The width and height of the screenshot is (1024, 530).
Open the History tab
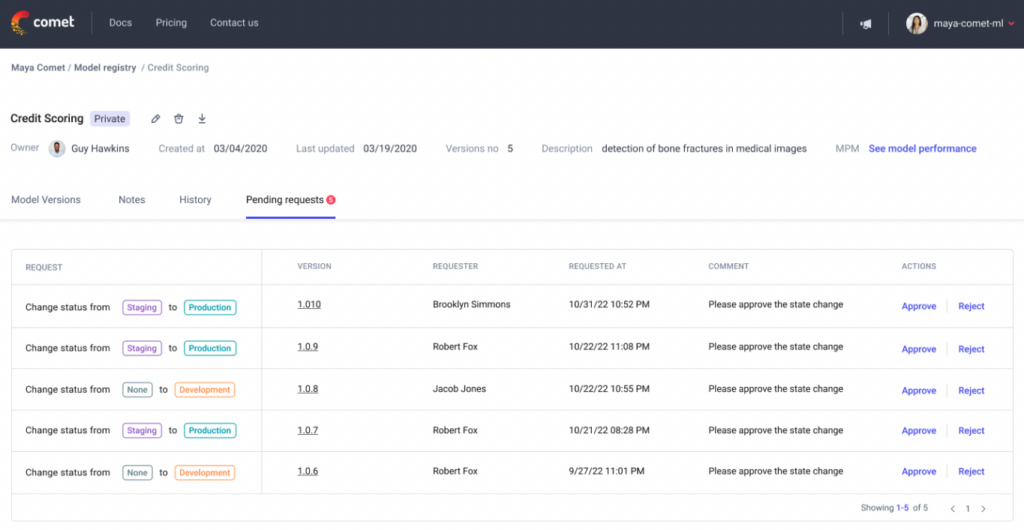coord(195,200)
